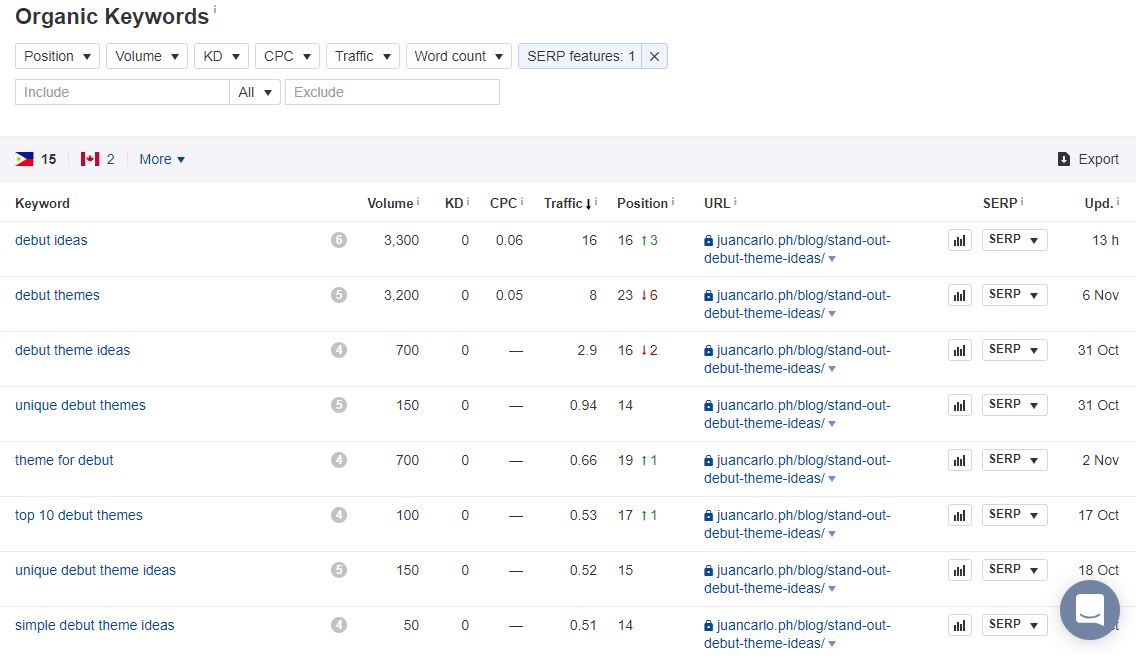This screenshot has width=1136, height=657.
Task: Expand SERP dropdown for debut theme ideas
Action: [1014, 350]
